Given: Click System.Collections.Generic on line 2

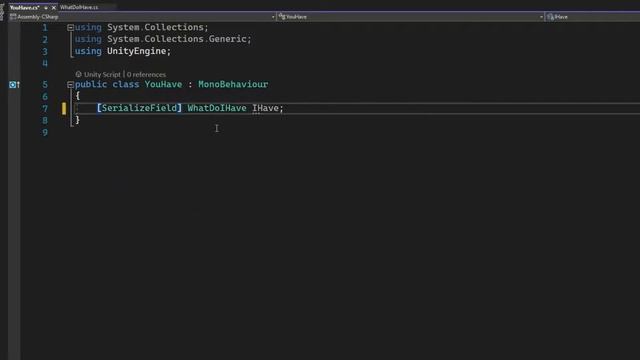Looking at the screenshot, I should click(x=177, y=39).
